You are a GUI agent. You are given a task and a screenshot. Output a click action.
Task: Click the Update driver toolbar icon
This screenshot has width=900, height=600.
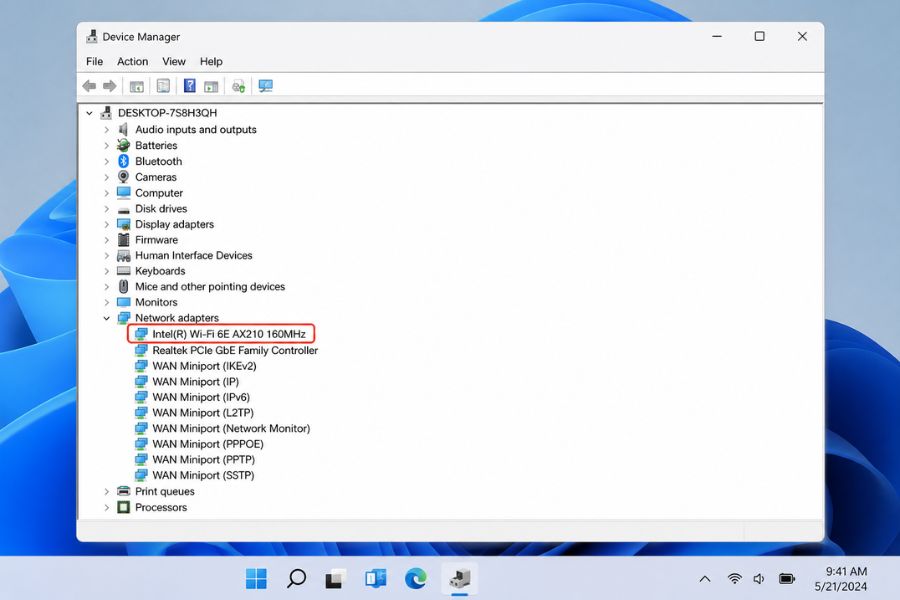(x=238, y=86)
